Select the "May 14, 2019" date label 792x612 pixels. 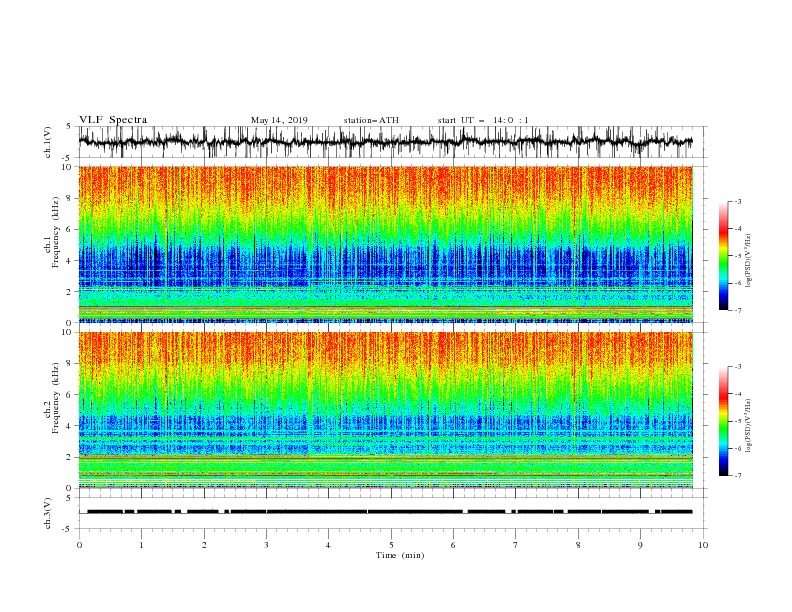tap(279, 120)
